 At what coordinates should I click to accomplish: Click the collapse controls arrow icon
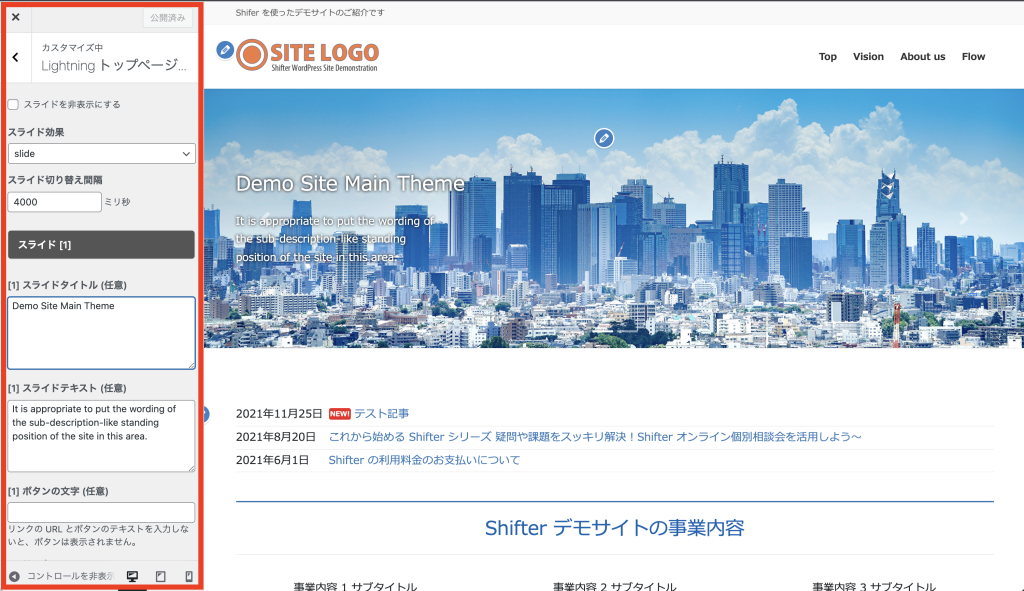15,576
